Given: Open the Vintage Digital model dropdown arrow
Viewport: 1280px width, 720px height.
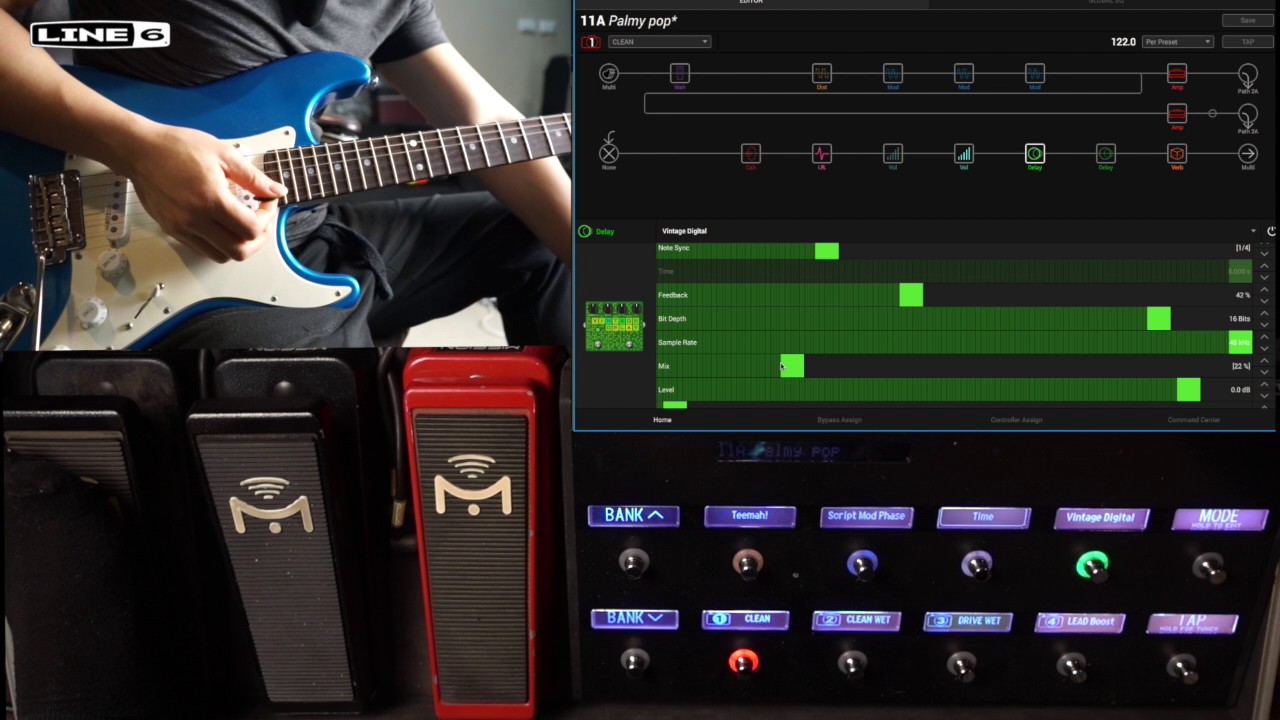Looking at the screenshot, I should tap(1253, 231).
